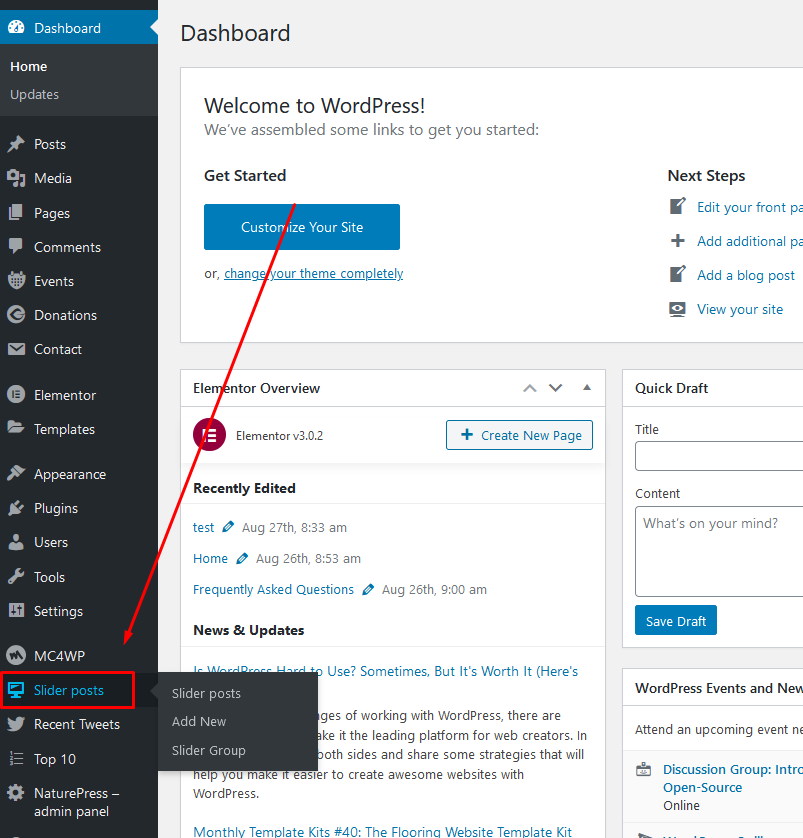The image size is (803, 838).
Task: Click the Elementor sidebar icon
Action: 16,395
